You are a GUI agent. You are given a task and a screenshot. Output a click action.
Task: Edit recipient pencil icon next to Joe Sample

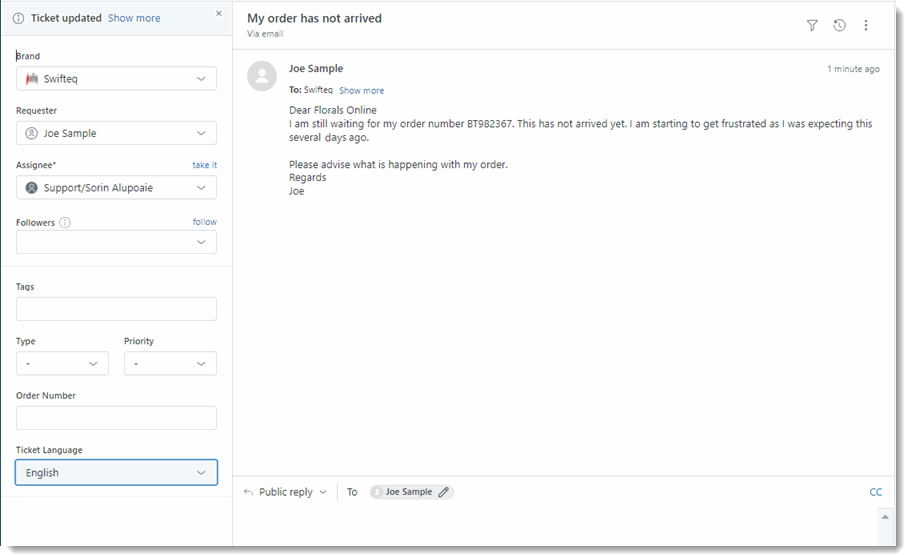[x=443, y=492]
